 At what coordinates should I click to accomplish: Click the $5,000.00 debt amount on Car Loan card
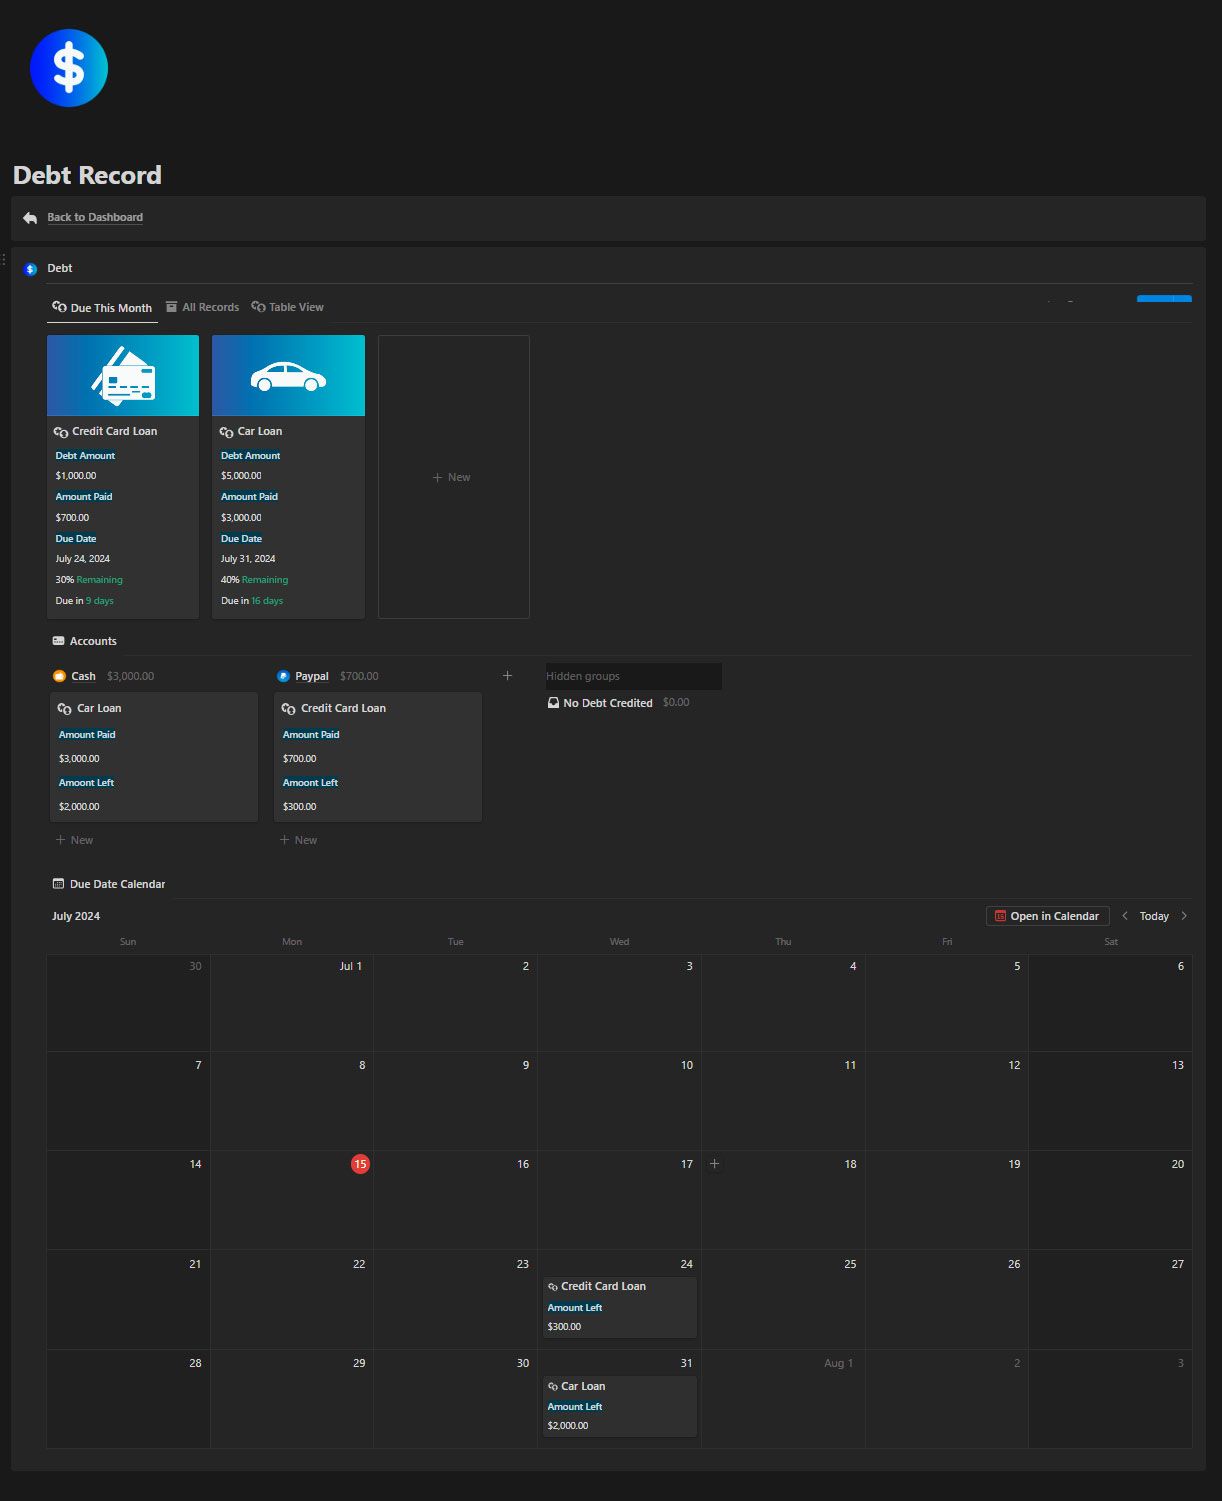pyautogui.click(x=241, y=476)
